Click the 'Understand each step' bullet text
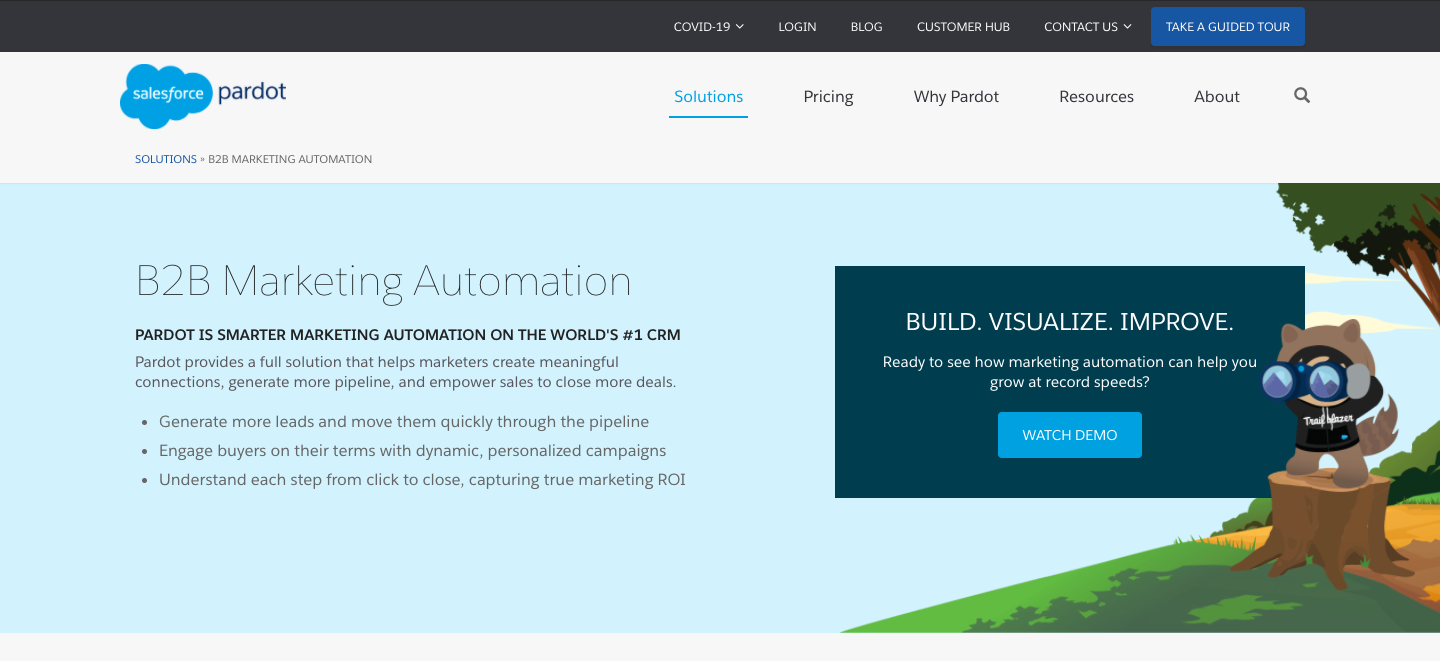 (x=422, y=480)
